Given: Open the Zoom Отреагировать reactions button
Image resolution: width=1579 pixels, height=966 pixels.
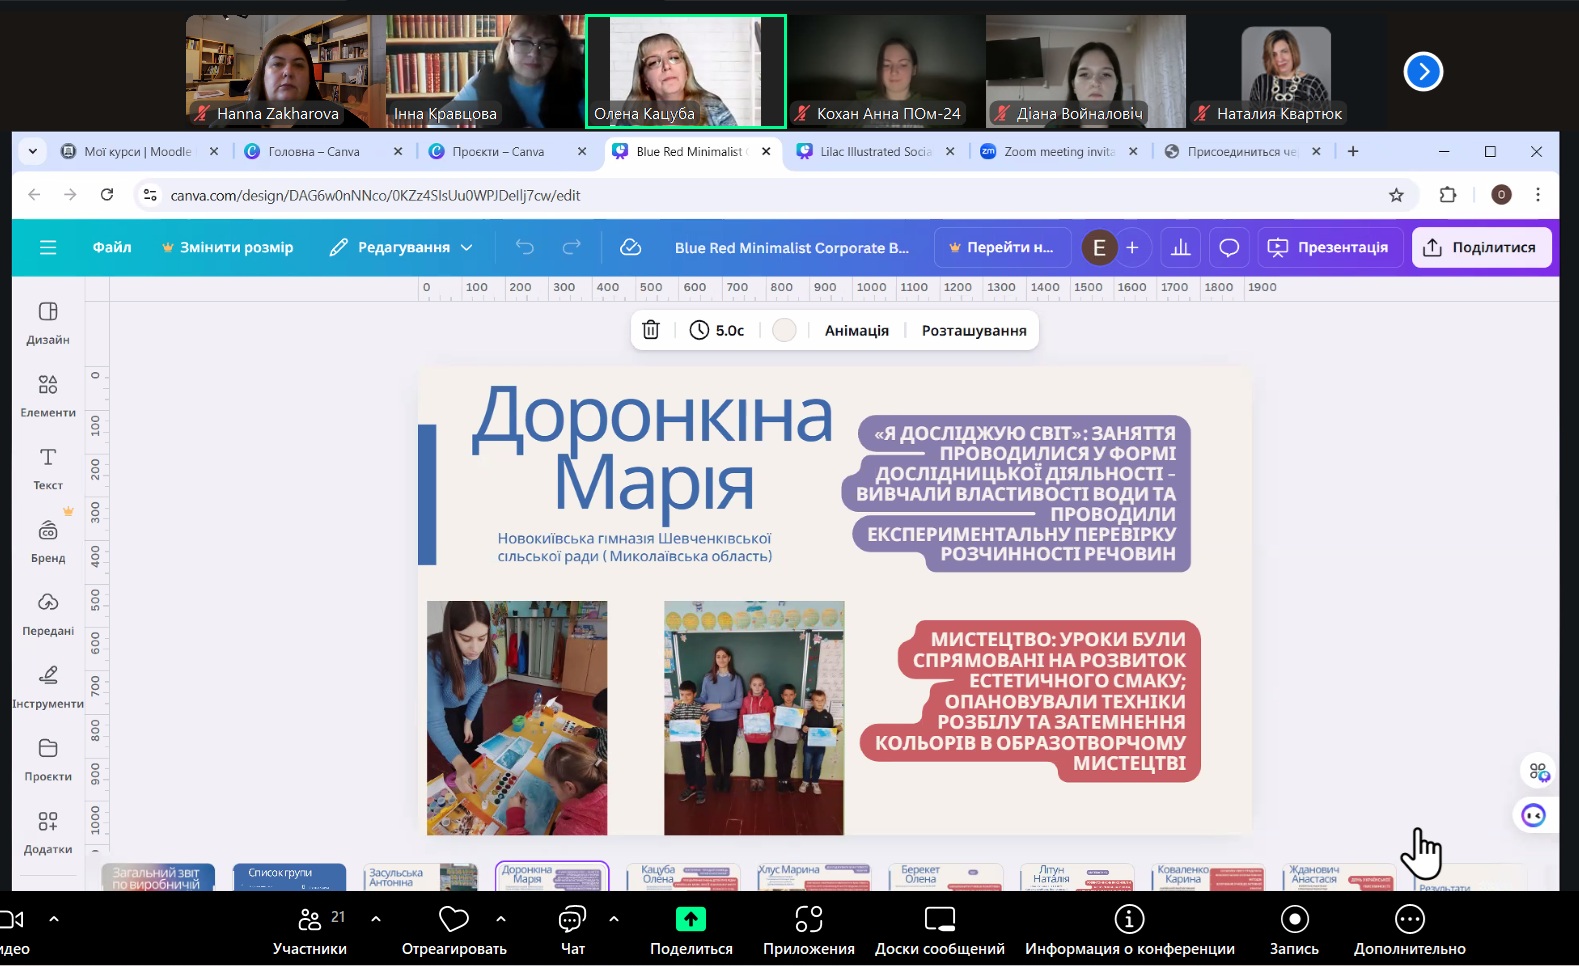Looking at the screenshot, I should click(x=454, y=930).
